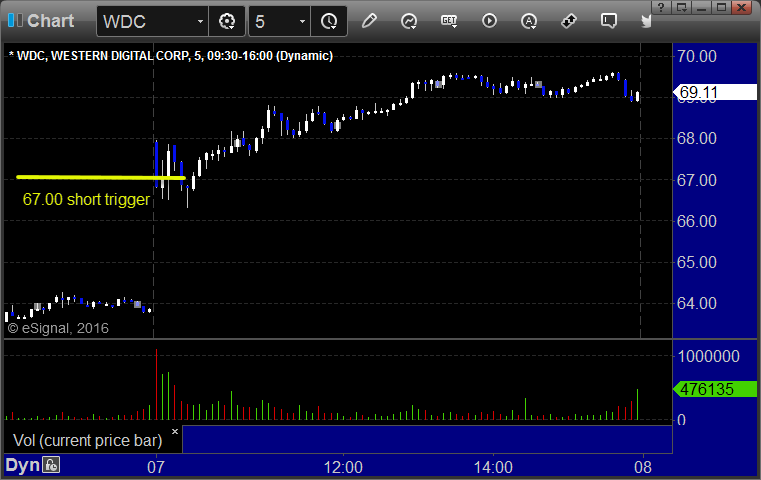Open the clock time template icon
Viewport: 761px width, 480px height.
click(x=329, y=21)
